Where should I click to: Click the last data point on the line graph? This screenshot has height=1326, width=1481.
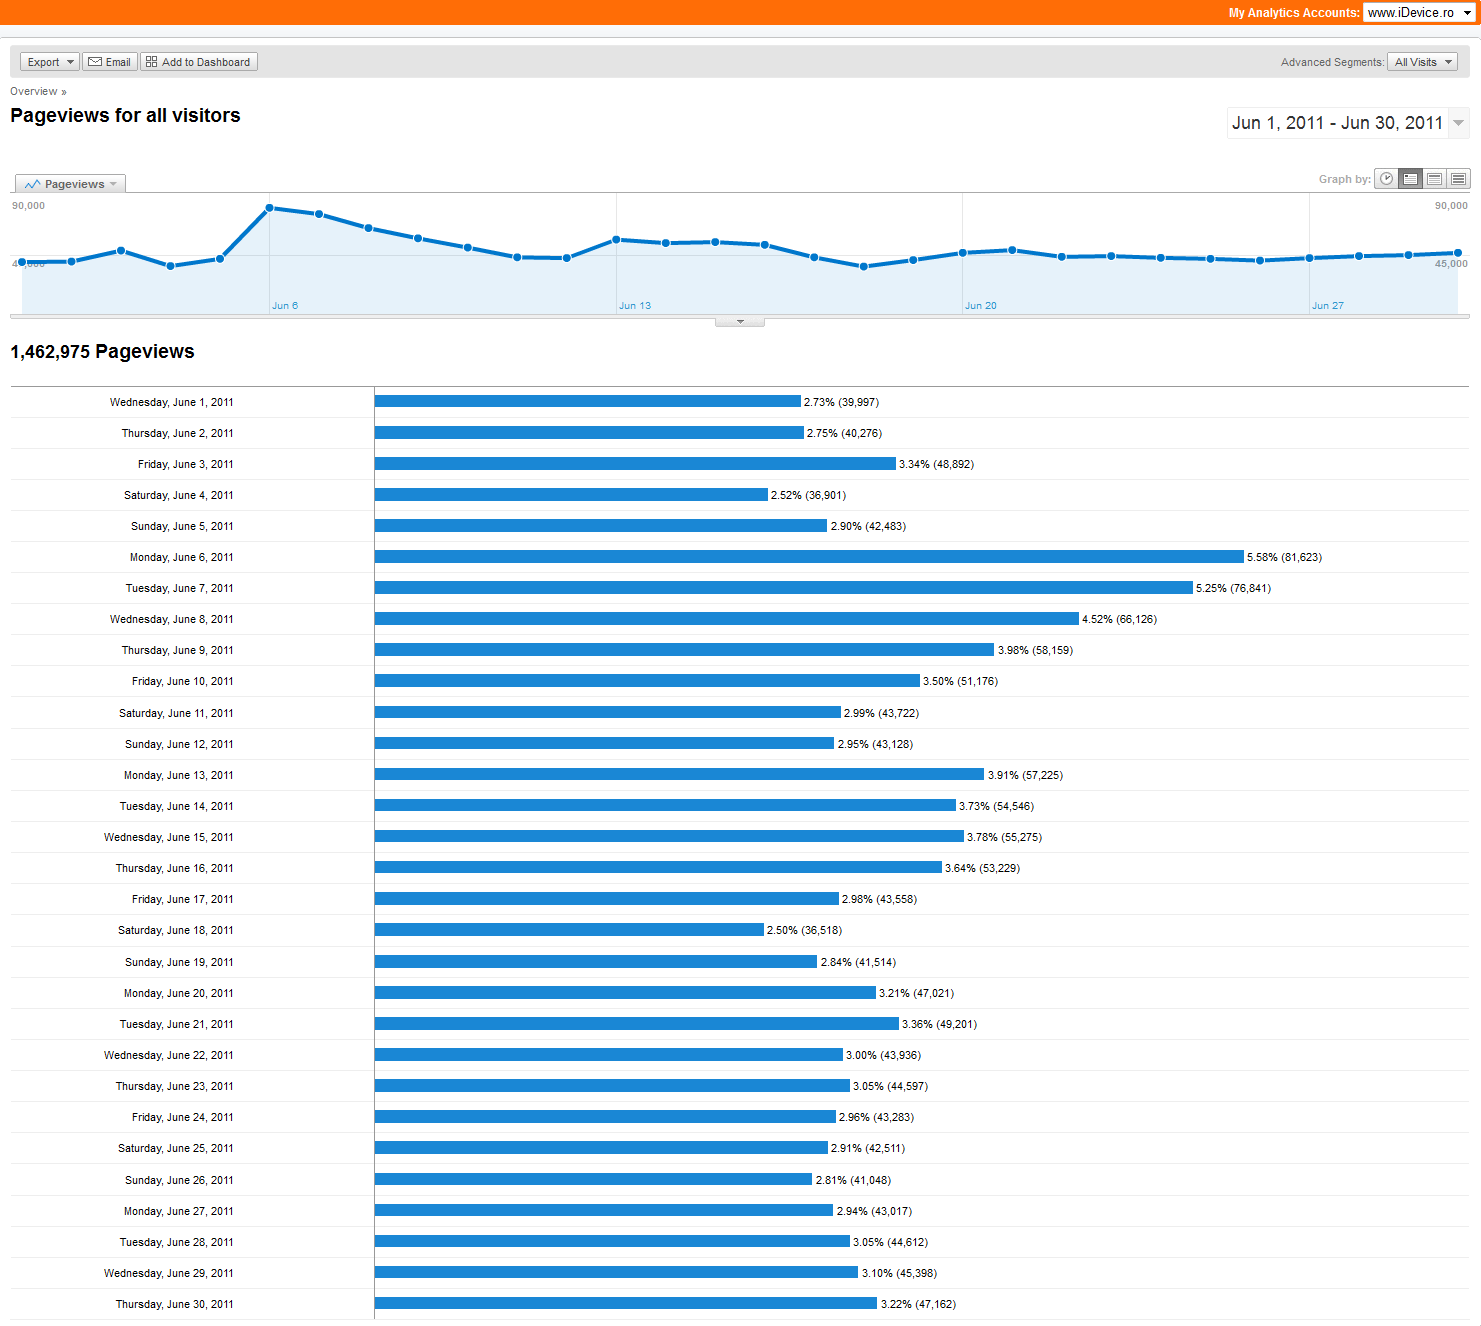1457,253
